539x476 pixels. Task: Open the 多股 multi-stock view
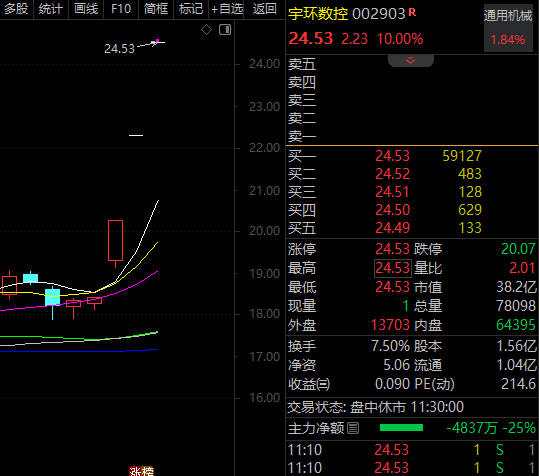pos(16,9)
